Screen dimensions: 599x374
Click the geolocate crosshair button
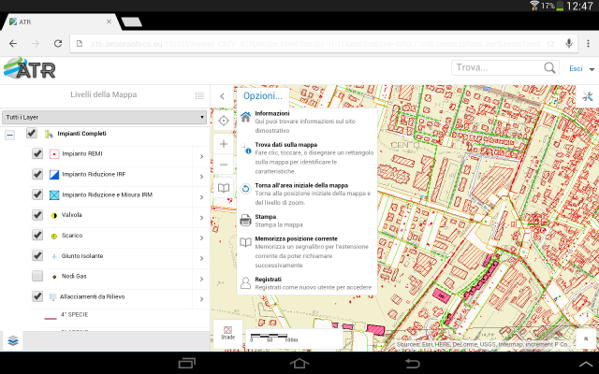(x=223, y=121)
